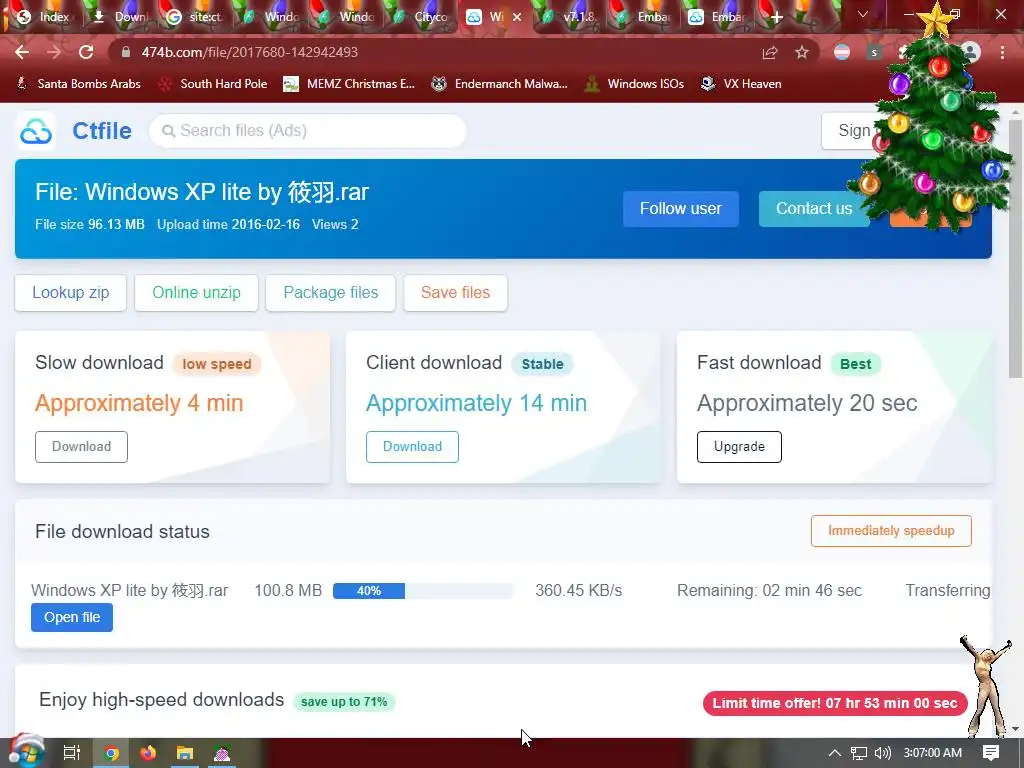This screenshot has height=768, width=1024.
Task: Switch to the v7.1.8 tab
Action: [x=569, y=17]
